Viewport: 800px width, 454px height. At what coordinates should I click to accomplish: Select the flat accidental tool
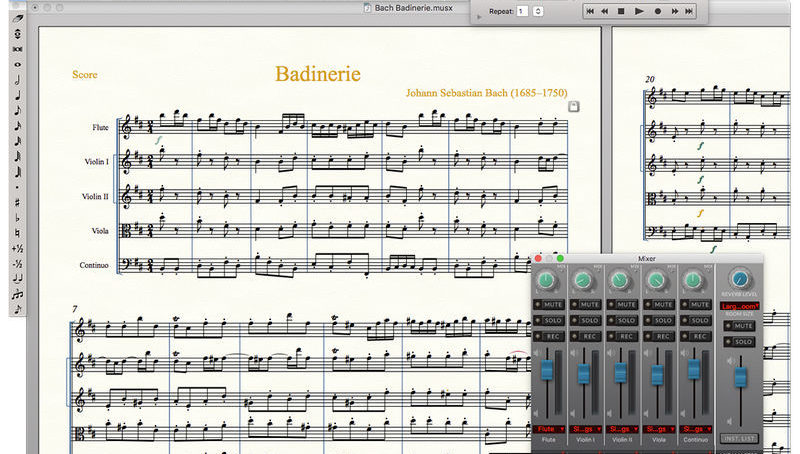click(x=17, y=218)
